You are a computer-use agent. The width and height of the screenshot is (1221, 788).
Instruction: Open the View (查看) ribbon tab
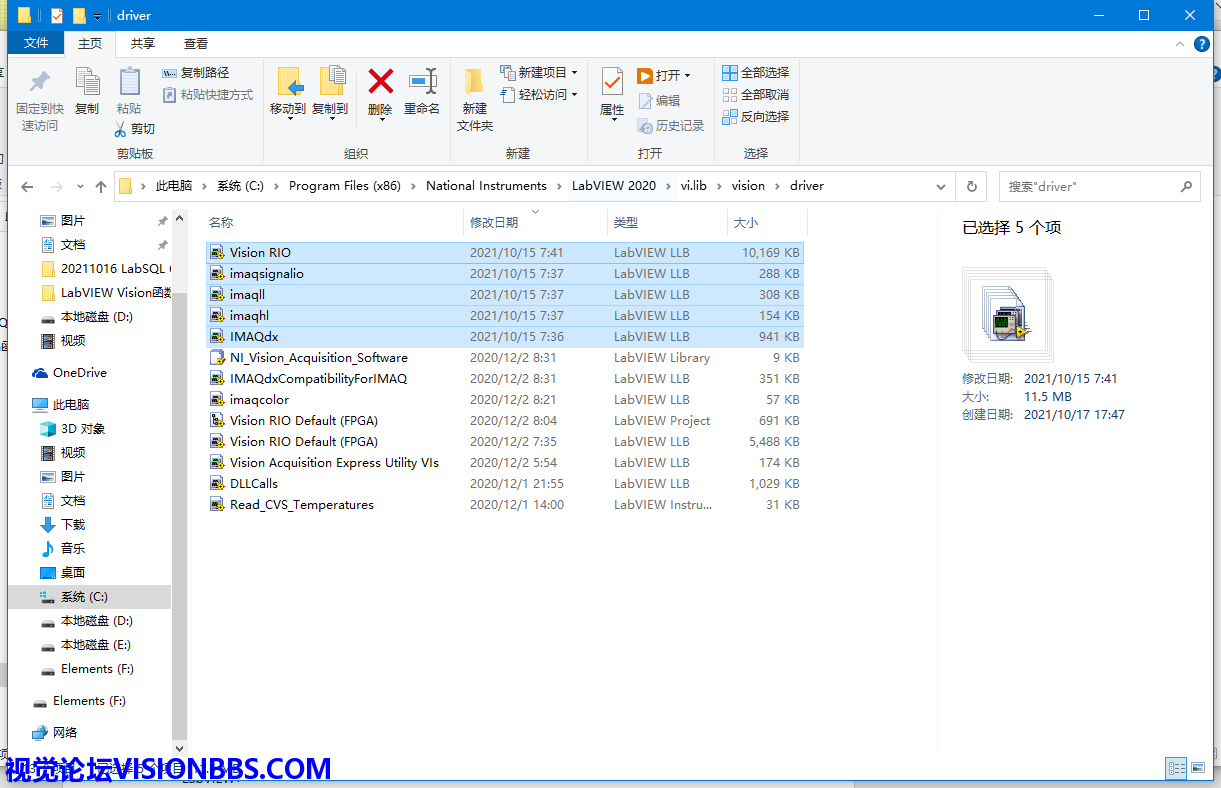point(196,44)
